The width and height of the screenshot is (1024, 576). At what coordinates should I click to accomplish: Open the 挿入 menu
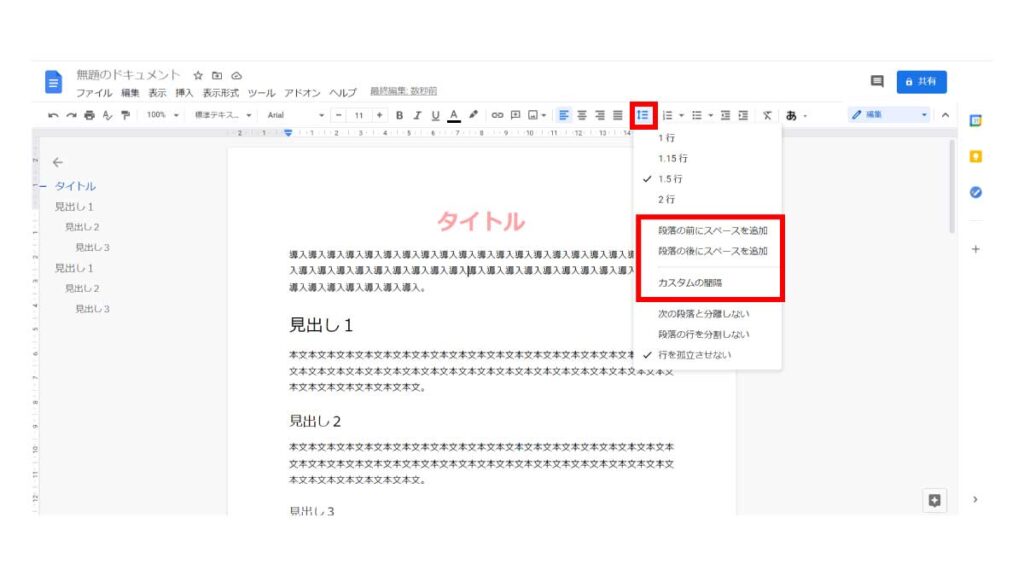click(184, 93)
